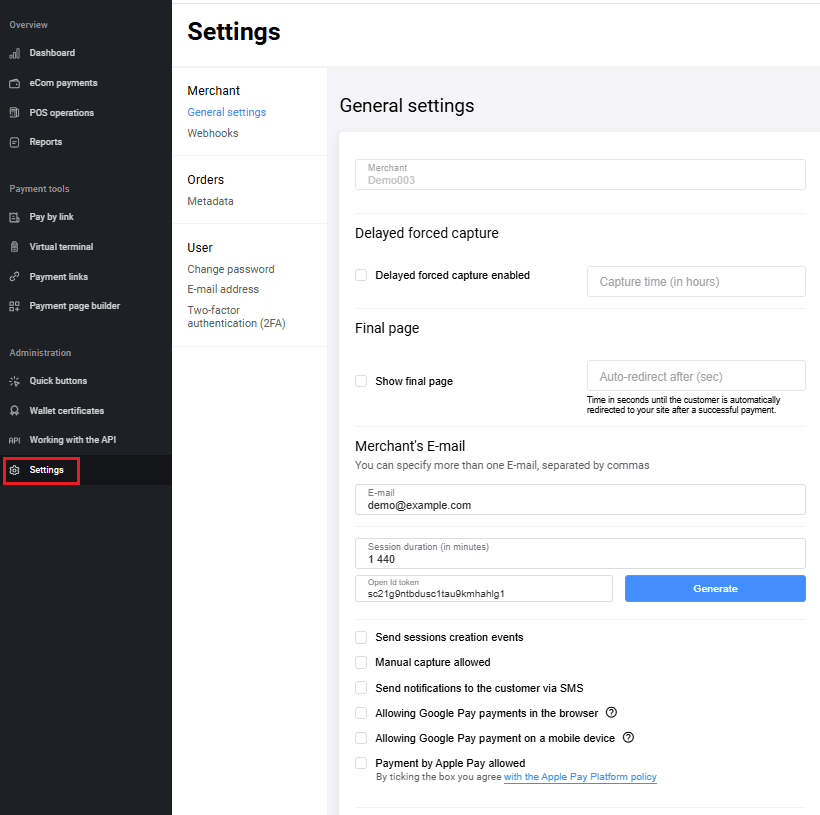Image resolution: width=820 pixels, height=815 pixels.
Task: Click the Payment links chain icon
Action: (14, 277)
